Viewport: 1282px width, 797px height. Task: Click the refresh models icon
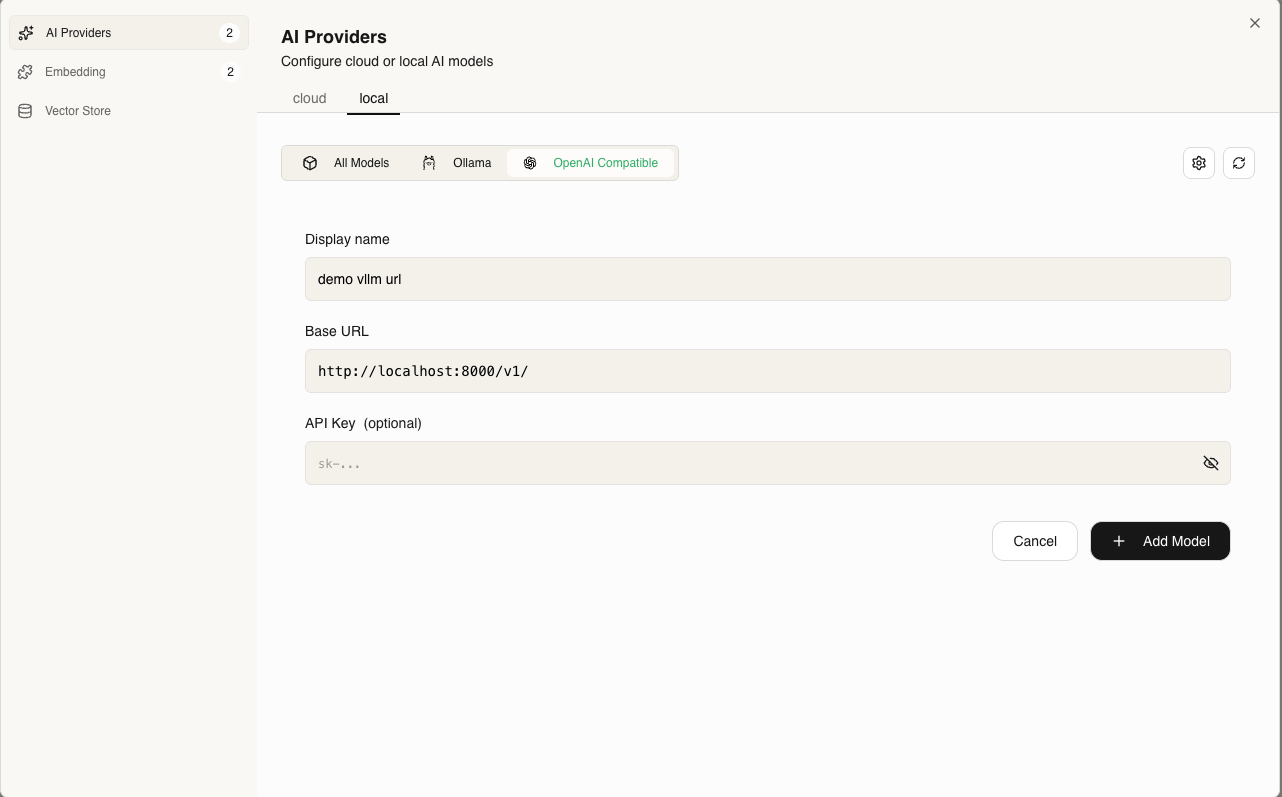pyautogui.click(x=1238, y=162)
